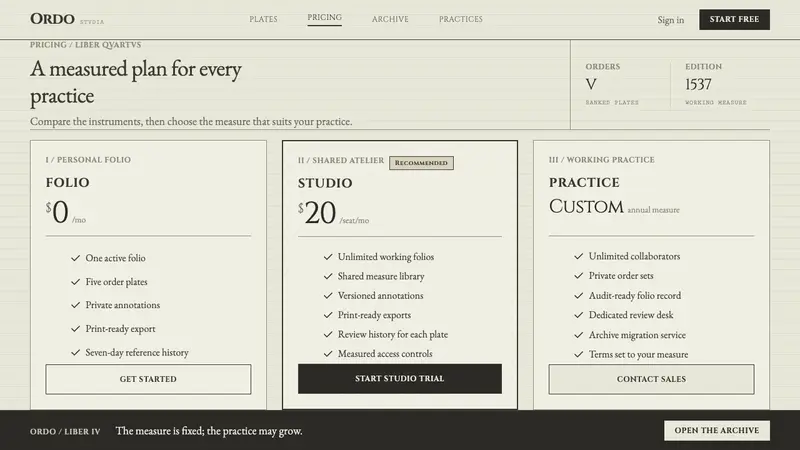This screenshot has height=450, width=800.
Task: Click checkmark beside Shared measure library
Action: [328, 276]
